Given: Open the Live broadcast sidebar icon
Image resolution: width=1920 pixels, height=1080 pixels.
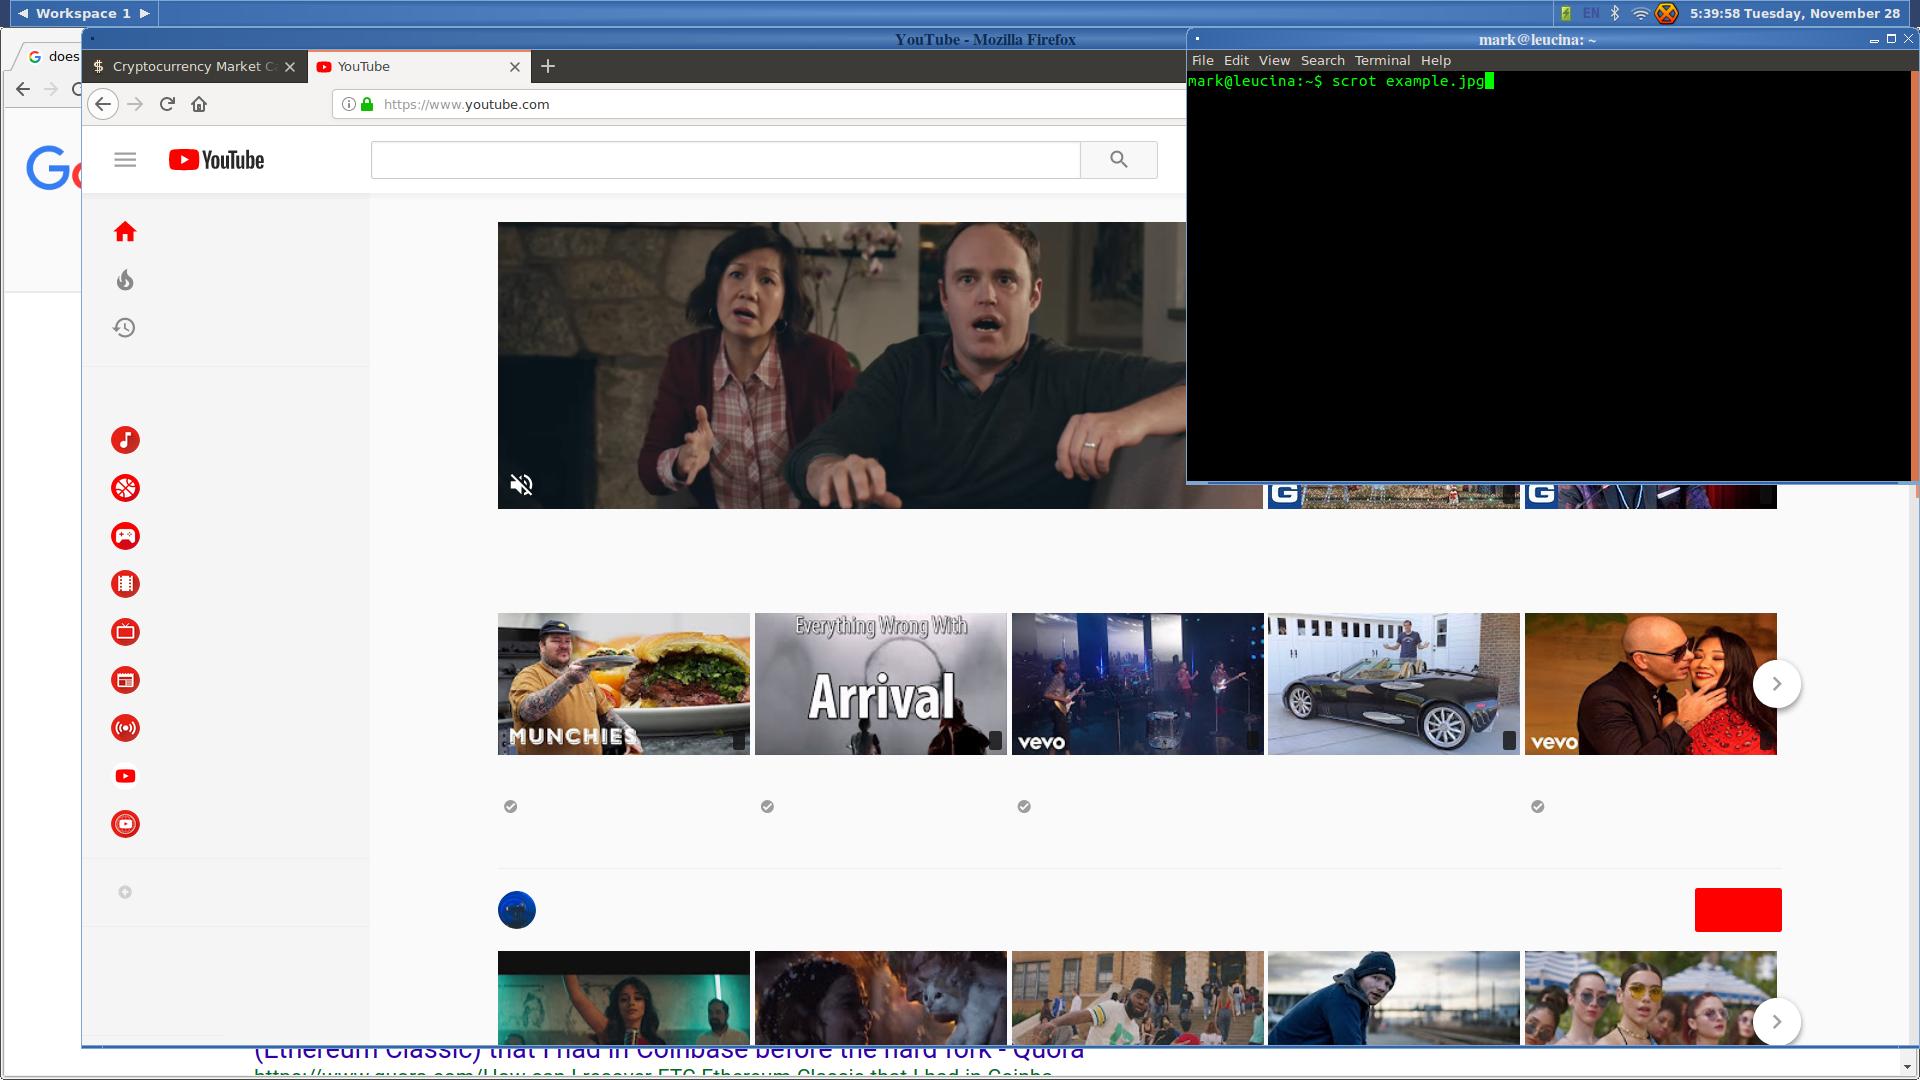Looking at the screenshot, I should coord(125,728).
